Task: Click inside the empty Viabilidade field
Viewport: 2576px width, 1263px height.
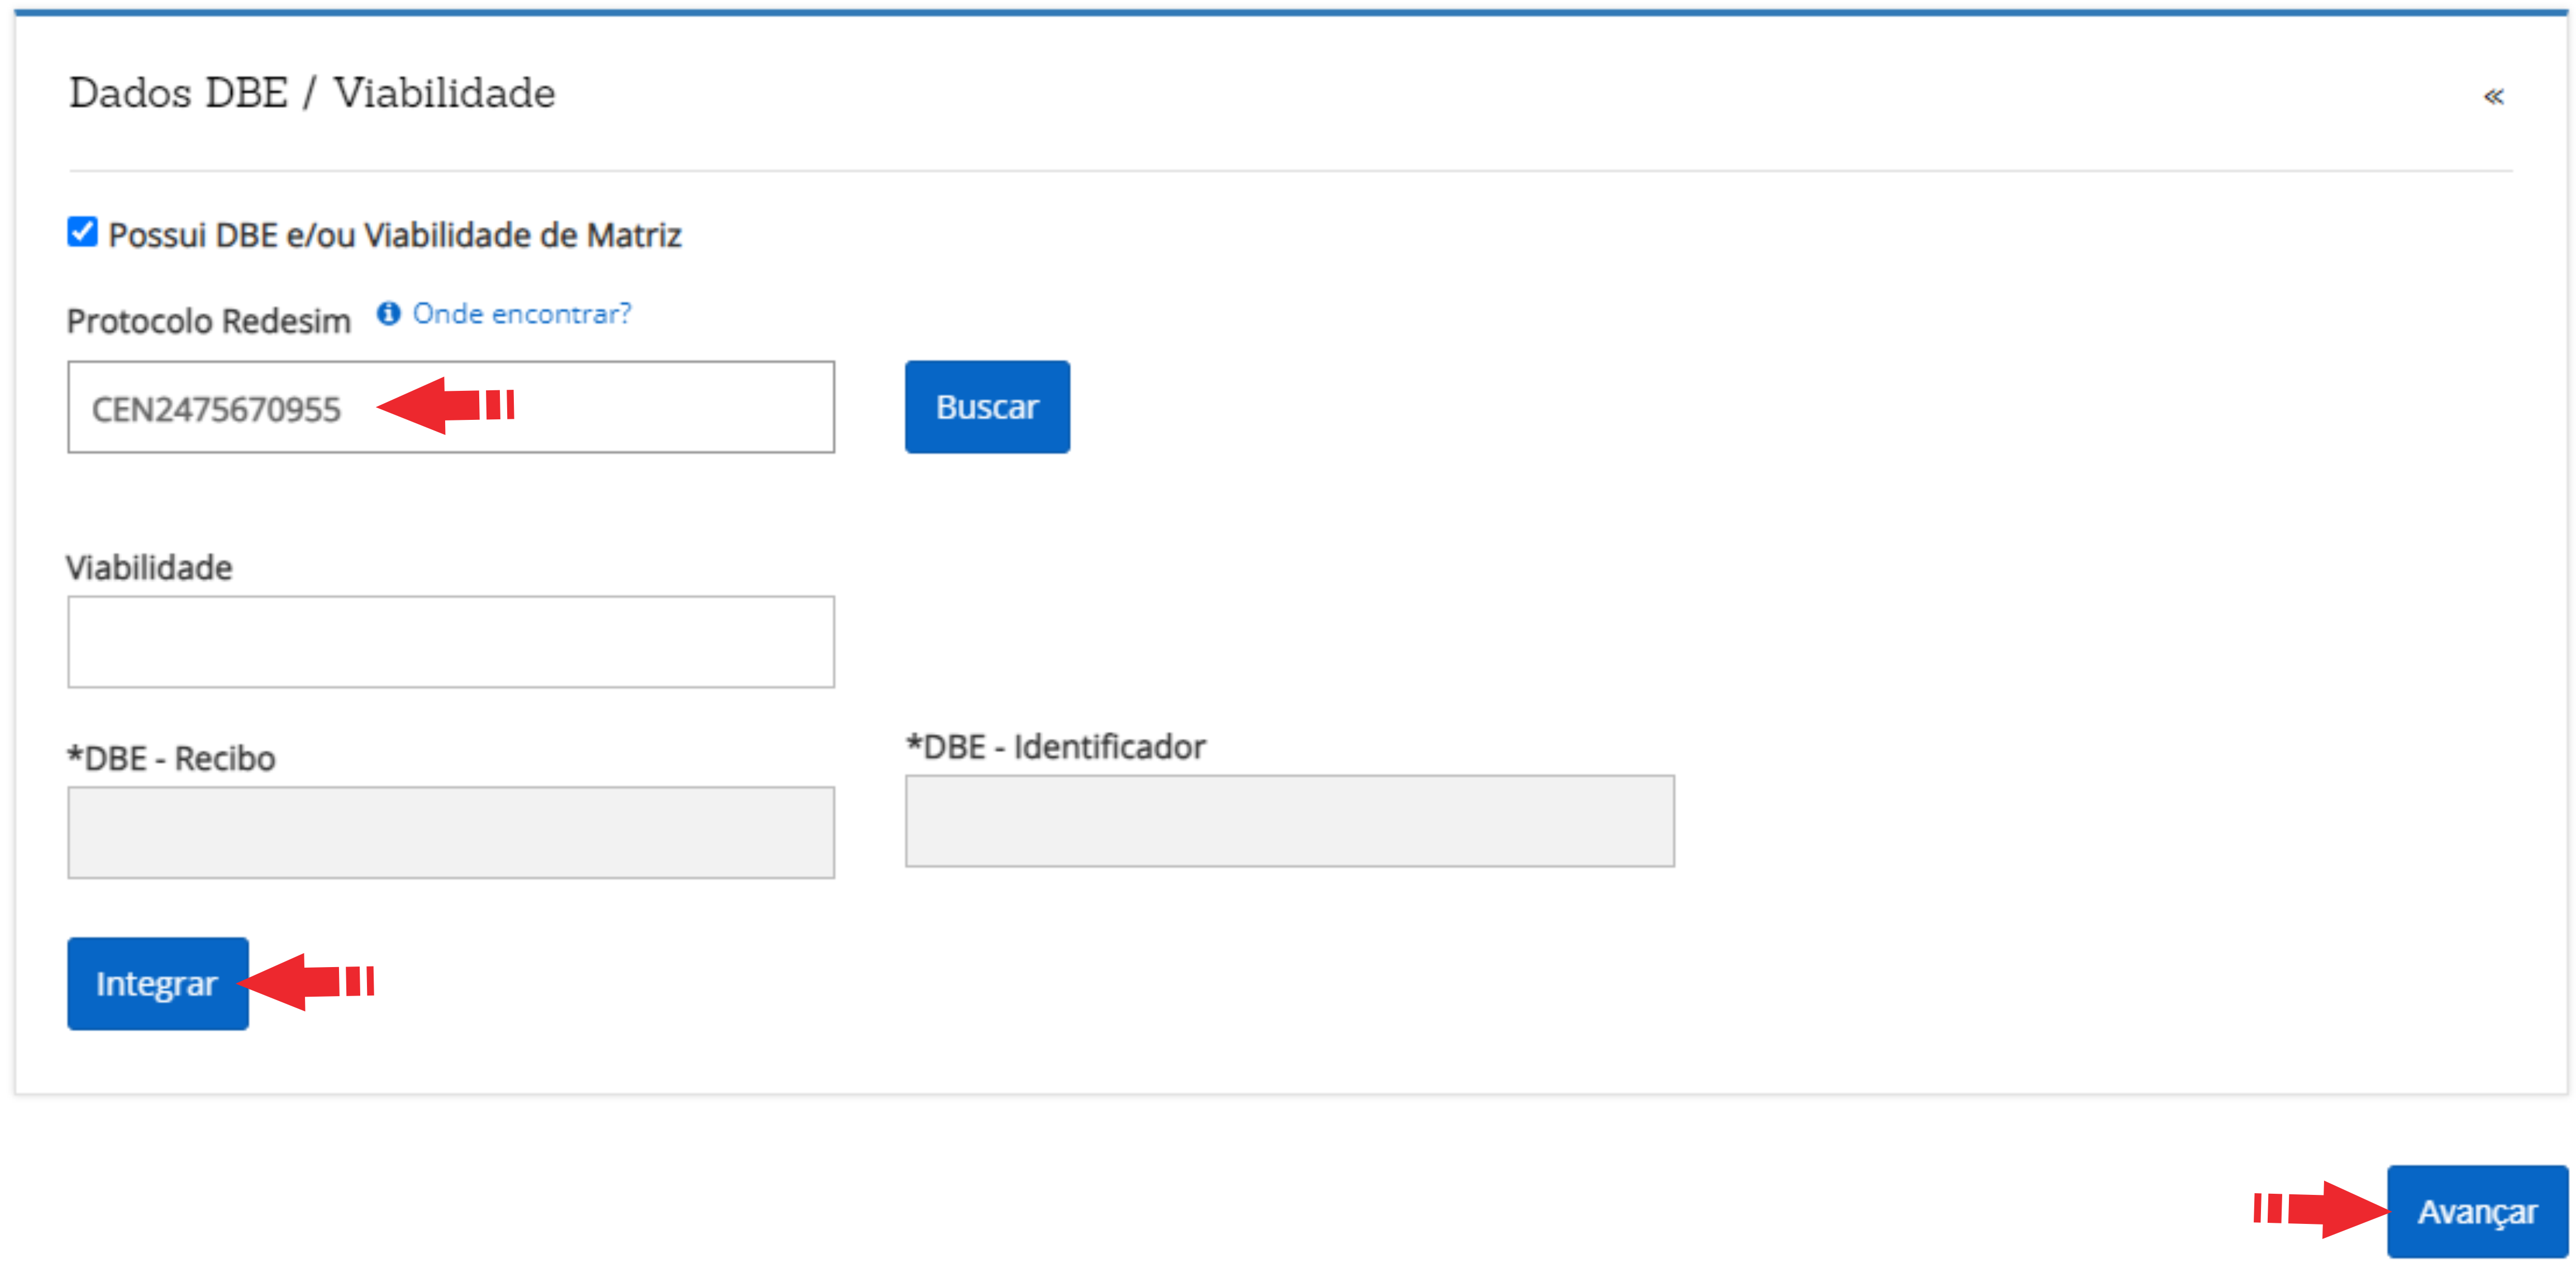Action: (x=450, y=642)
